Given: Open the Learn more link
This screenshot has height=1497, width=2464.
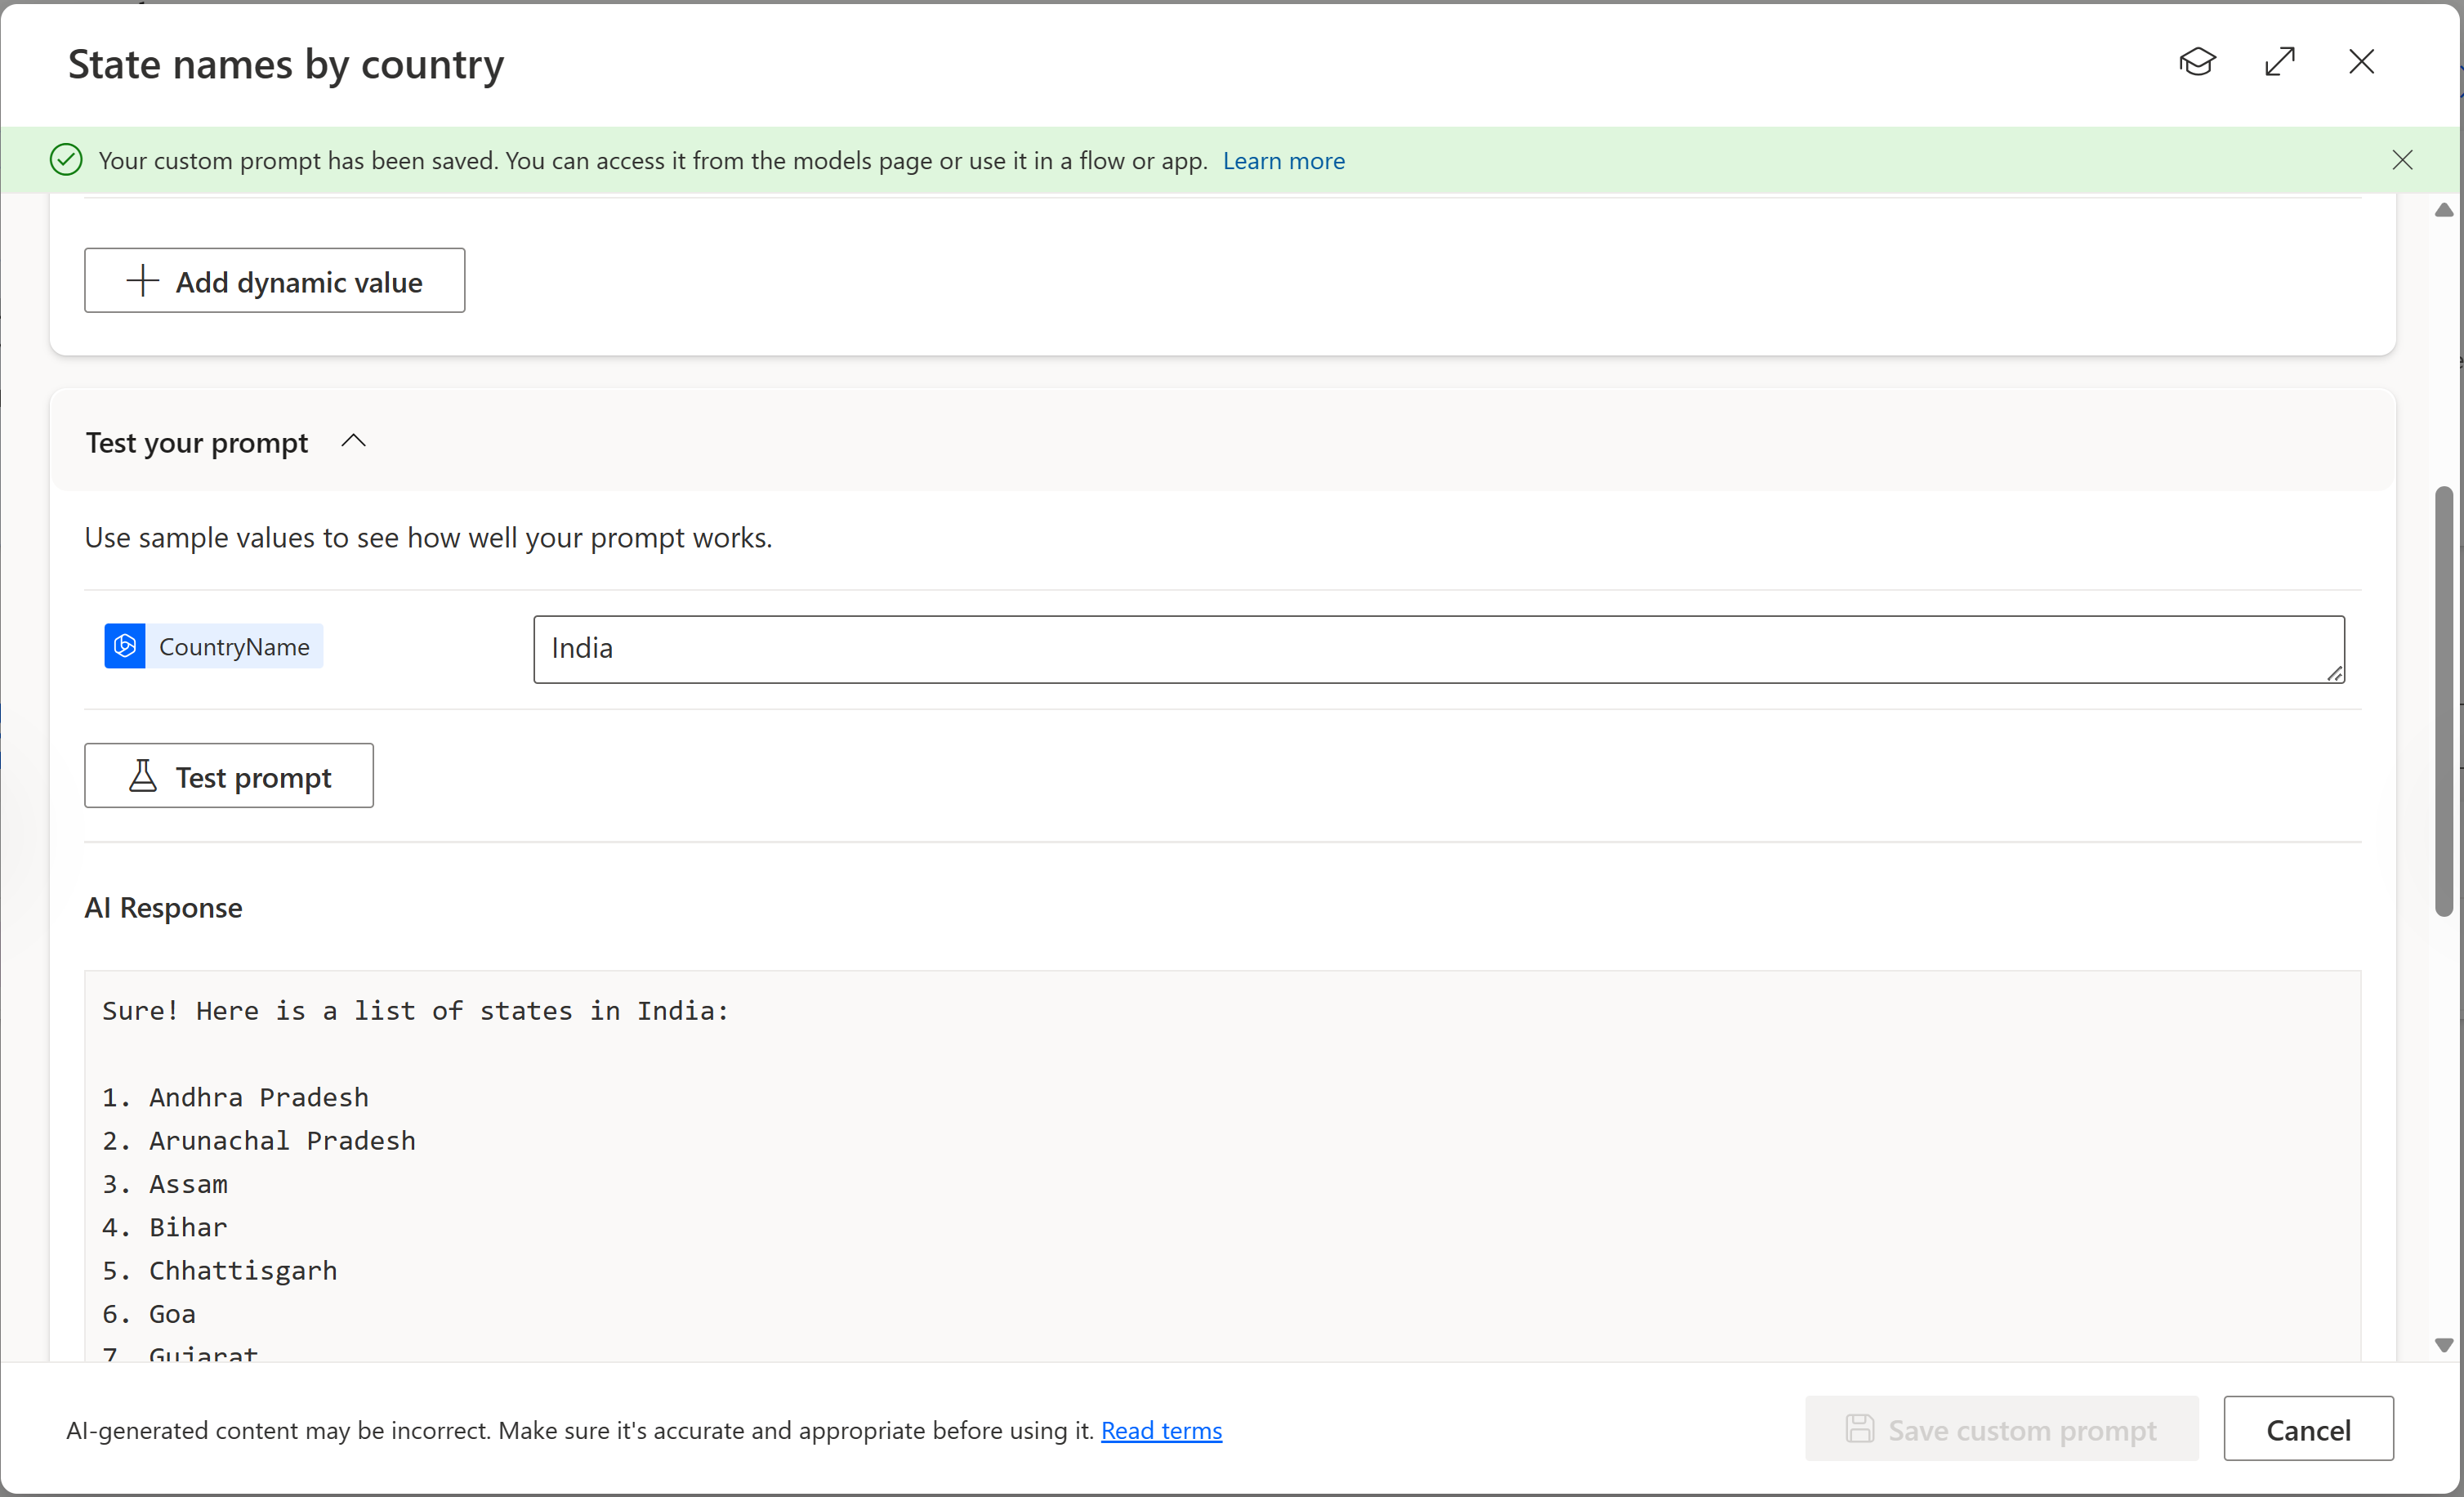Looking at the screenshot, I should 1283,161.
